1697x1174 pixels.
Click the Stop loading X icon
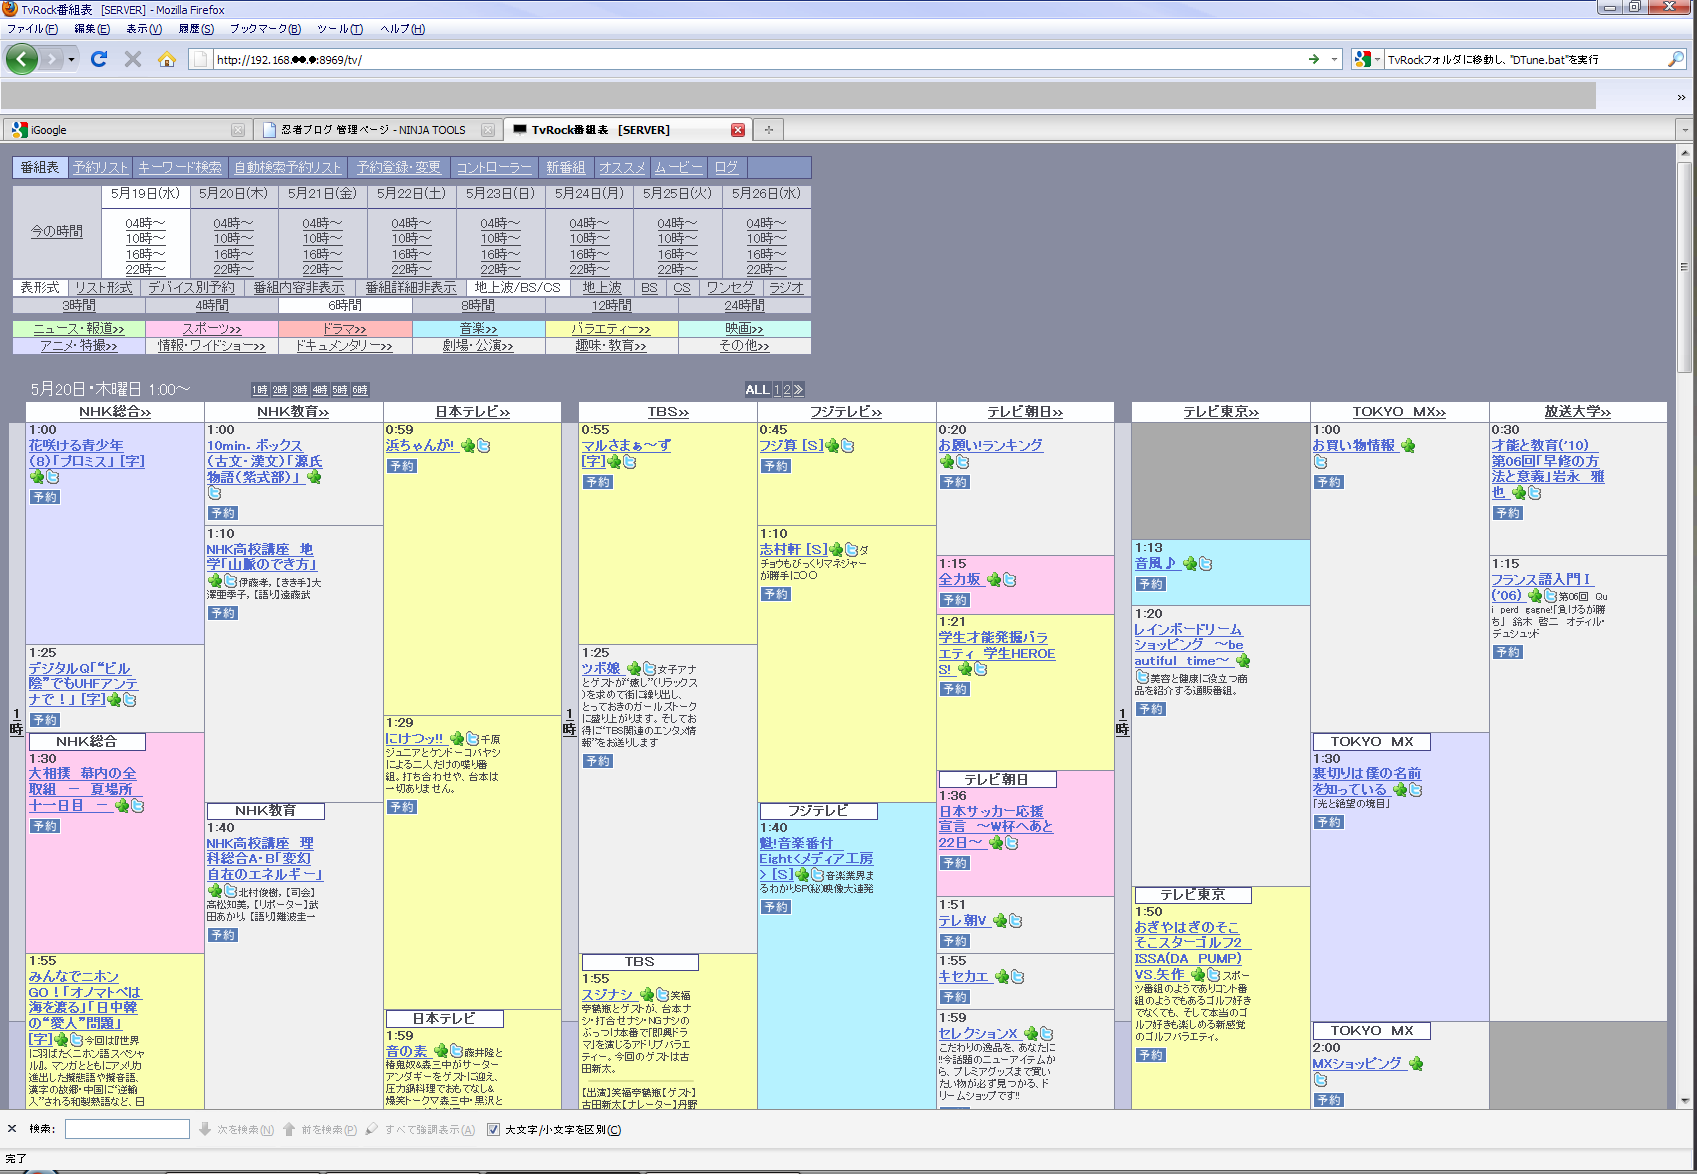click(133, 59)
